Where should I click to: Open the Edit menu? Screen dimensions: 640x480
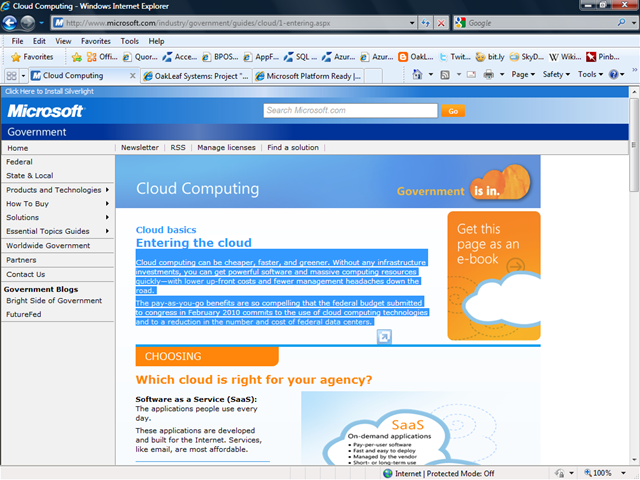coord(39,41)
